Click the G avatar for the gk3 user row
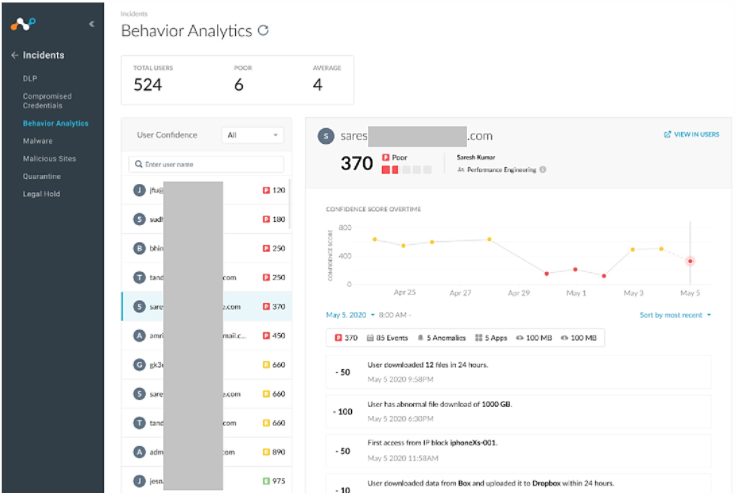 click(139, 365)
